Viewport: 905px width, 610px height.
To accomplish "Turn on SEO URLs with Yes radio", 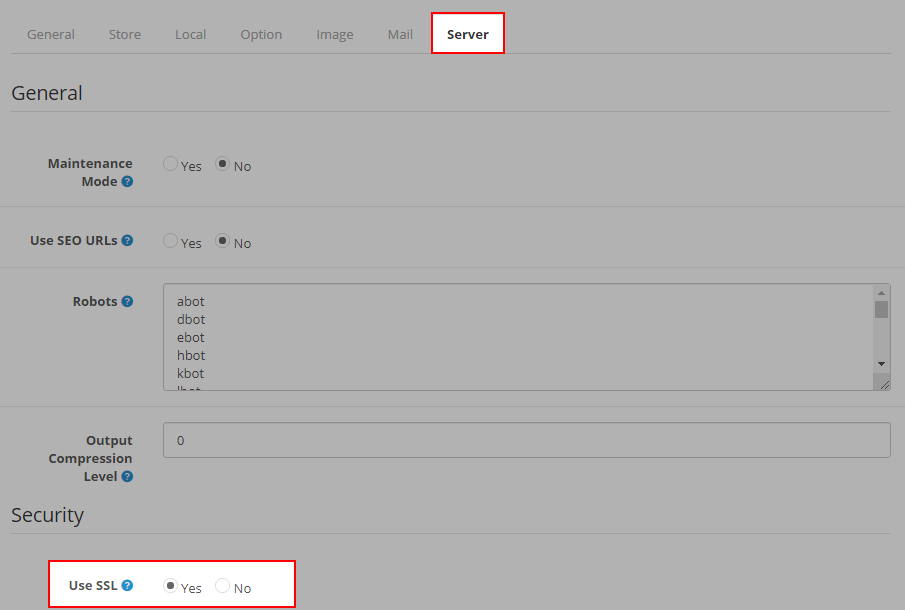I will [x=170, y=241].
